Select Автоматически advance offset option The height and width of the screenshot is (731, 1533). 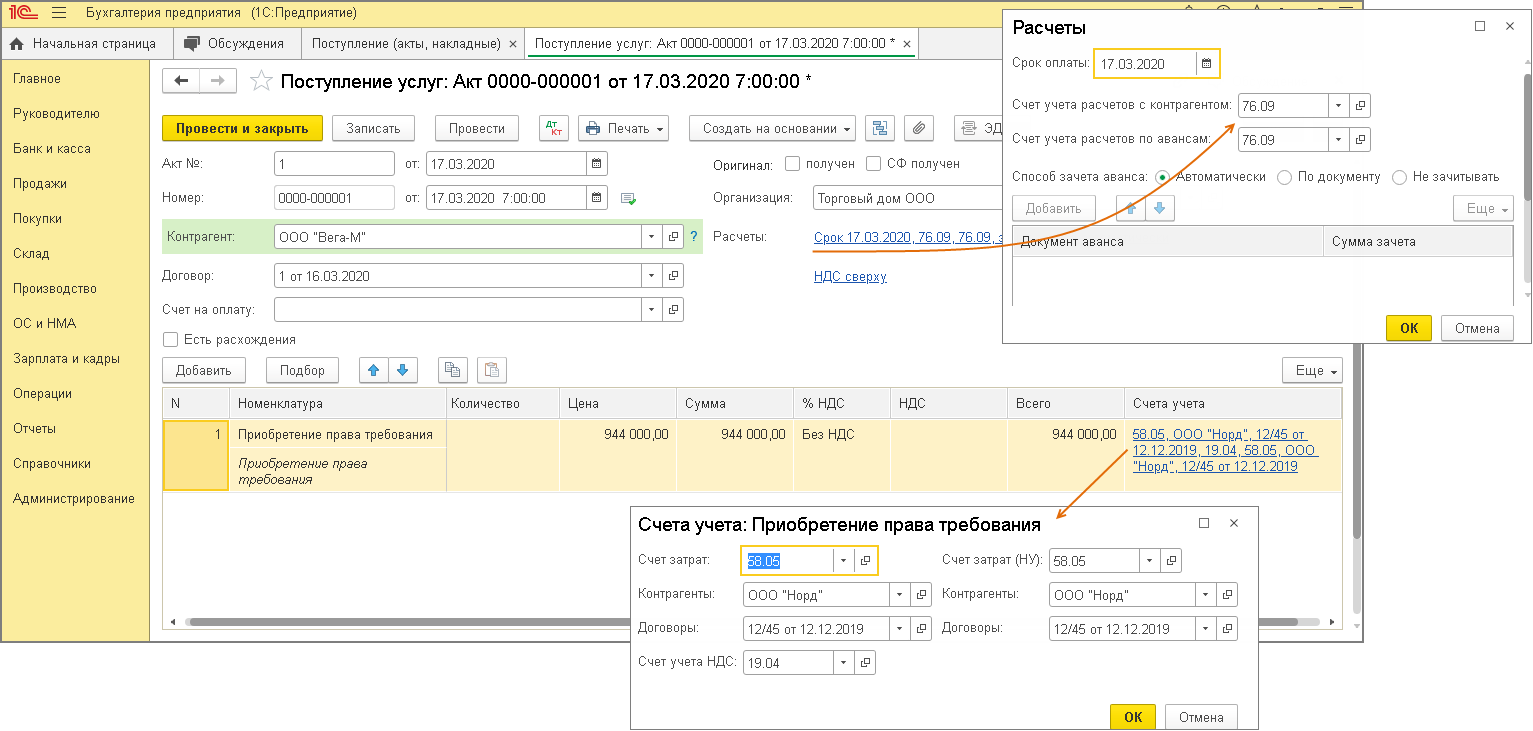[x=1162, y=177]
